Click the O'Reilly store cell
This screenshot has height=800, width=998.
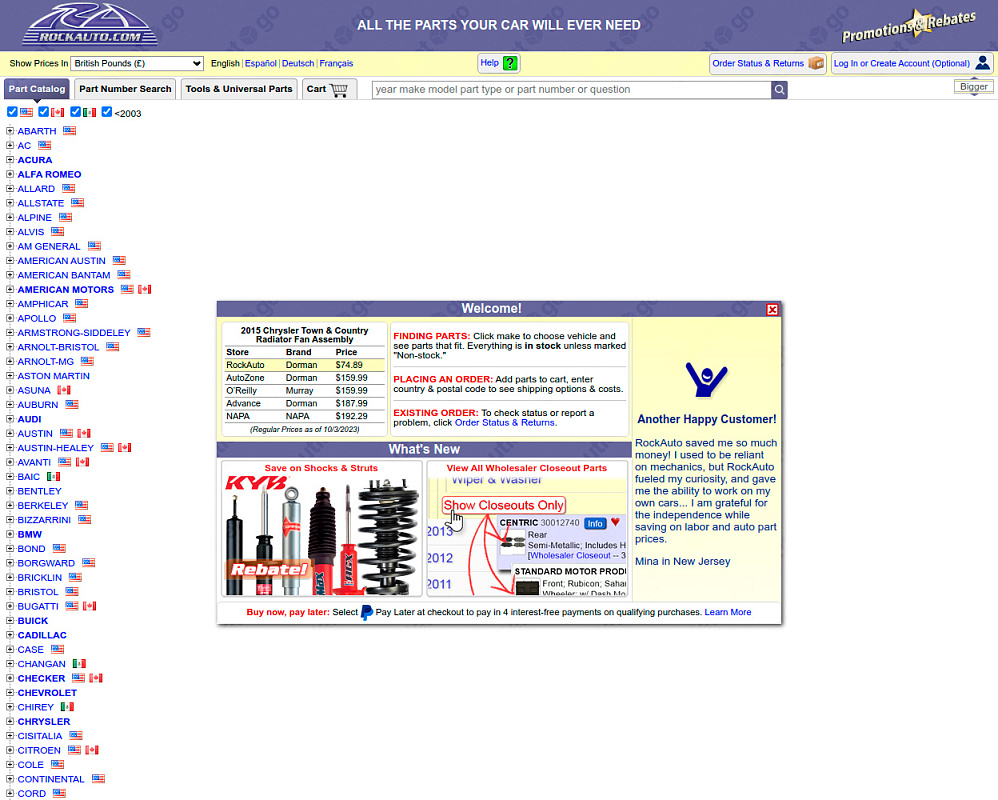pos(241,391)
